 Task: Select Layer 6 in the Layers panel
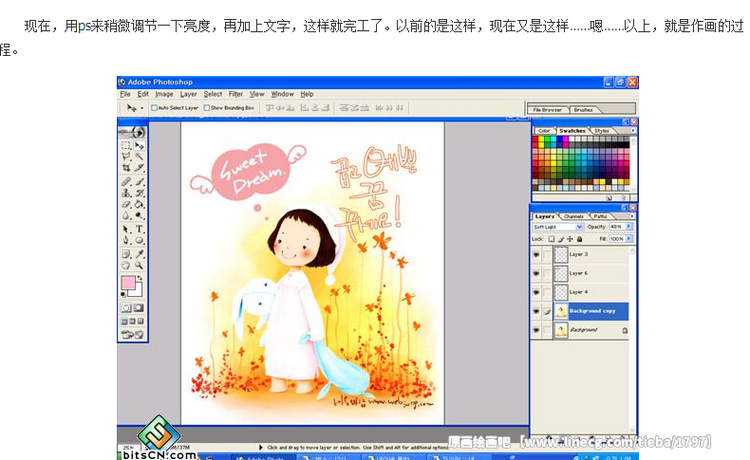pyautogui.click(x=591, y=274)
